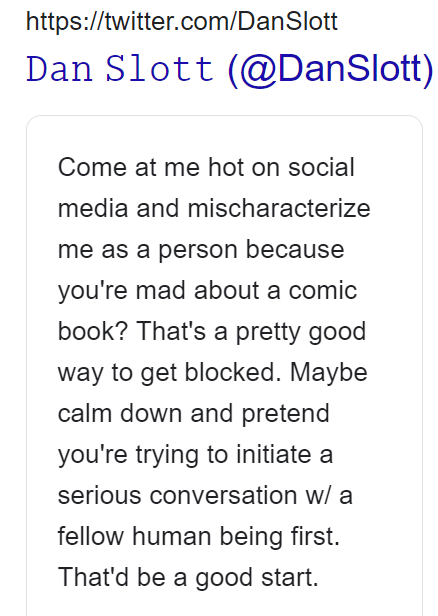Click the line "fellow human being first."

pyautogui.click(x=199, y=536)
